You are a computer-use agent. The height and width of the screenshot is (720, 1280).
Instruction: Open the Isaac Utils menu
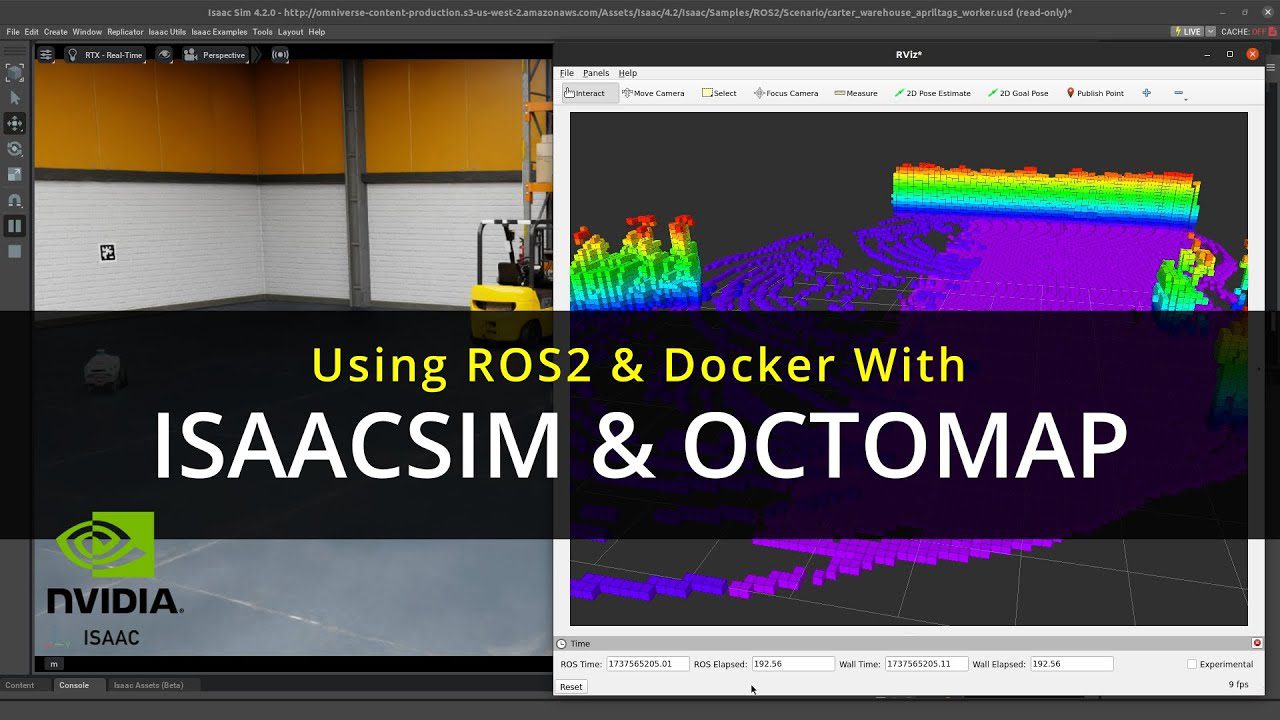coord(167,32)
